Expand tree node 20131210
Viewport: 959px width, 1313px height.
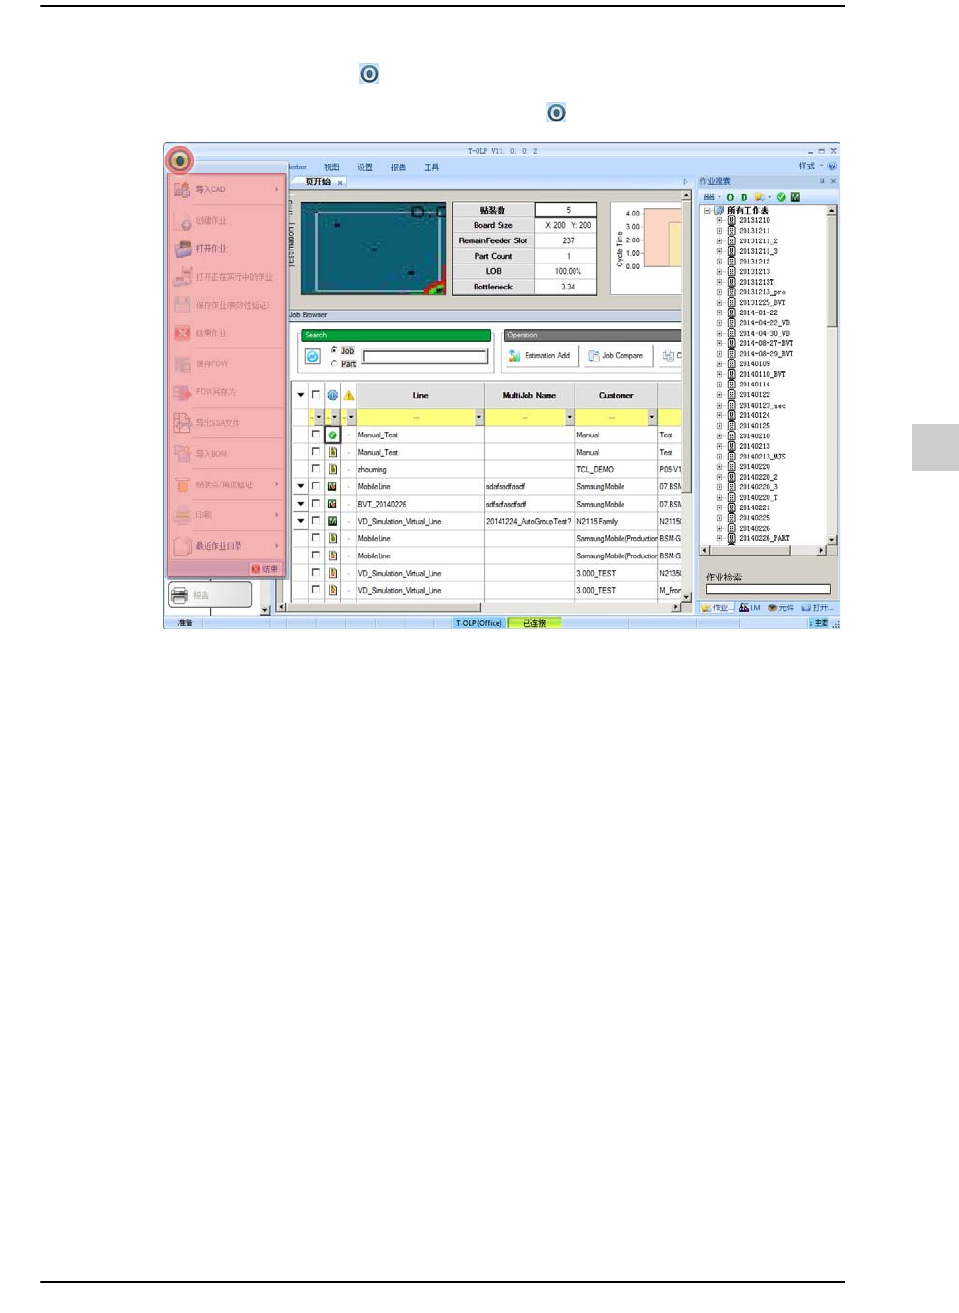coord(719,220)
